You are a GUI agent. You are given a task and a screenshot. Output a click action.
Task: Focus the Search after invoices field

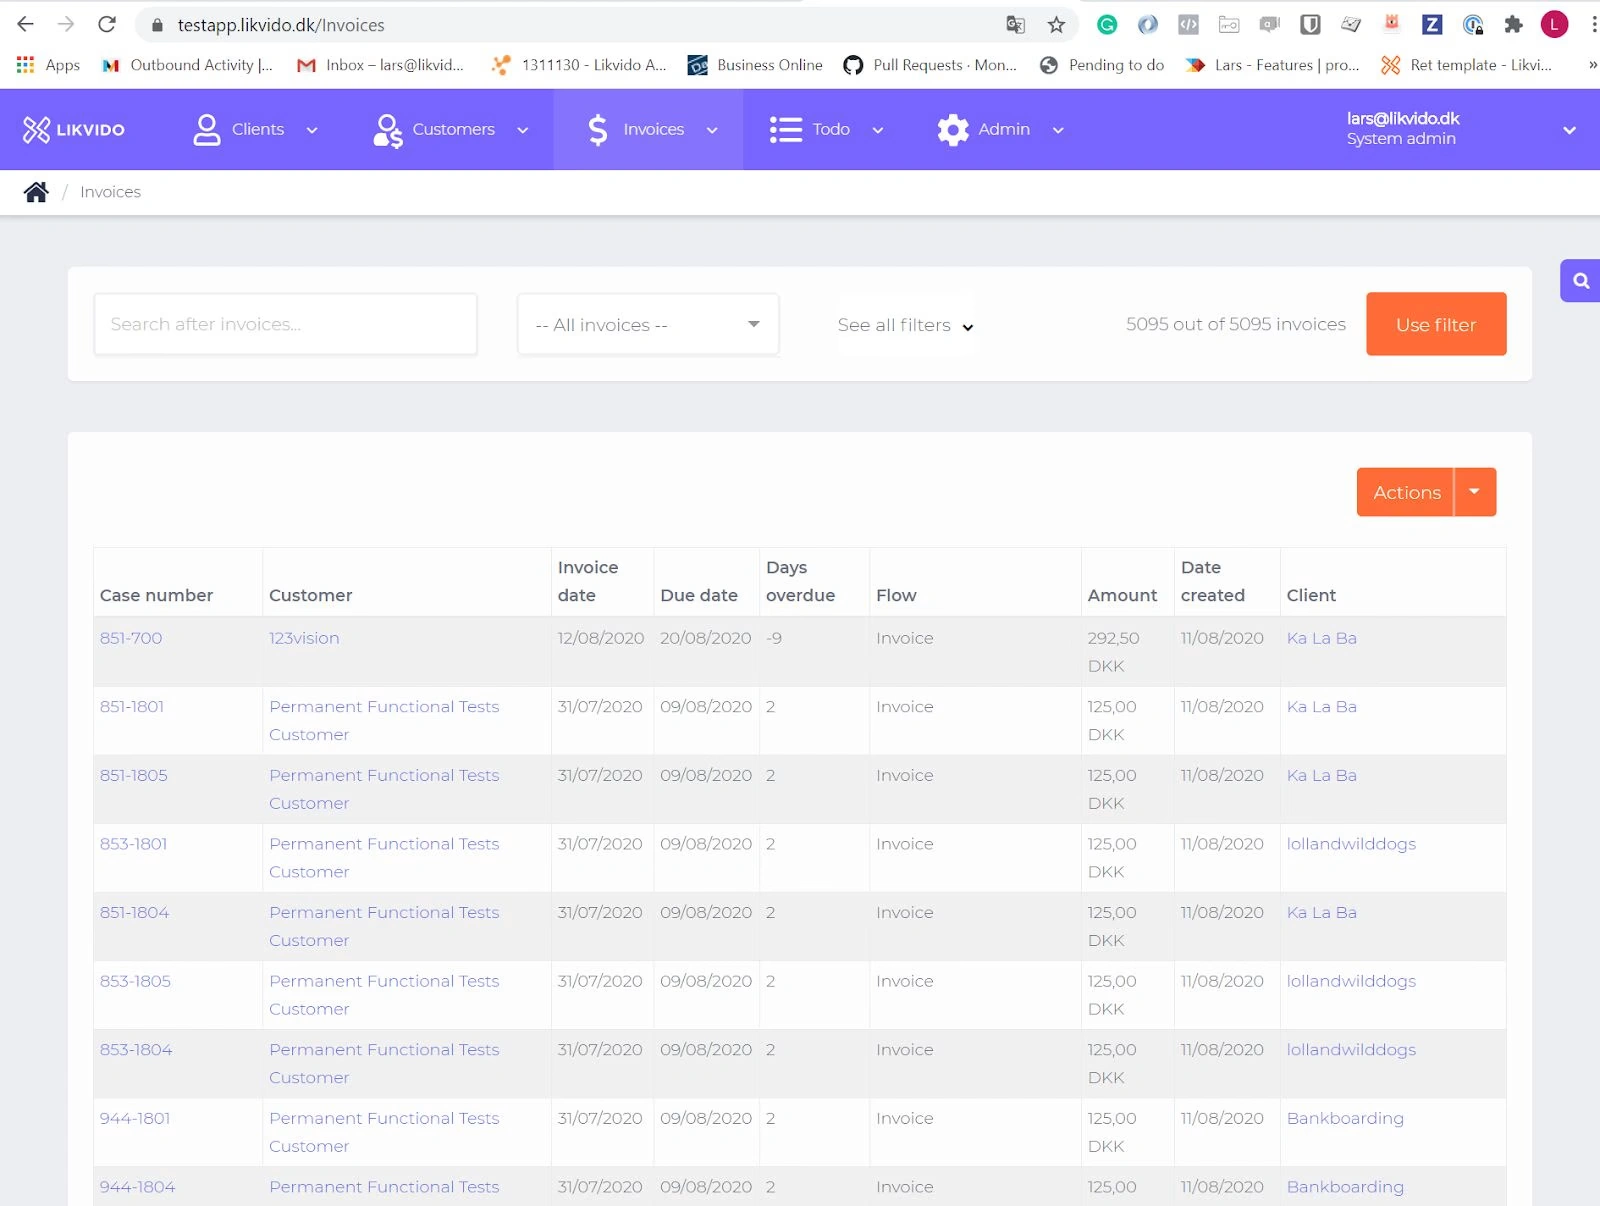click(x=285, y=324)
